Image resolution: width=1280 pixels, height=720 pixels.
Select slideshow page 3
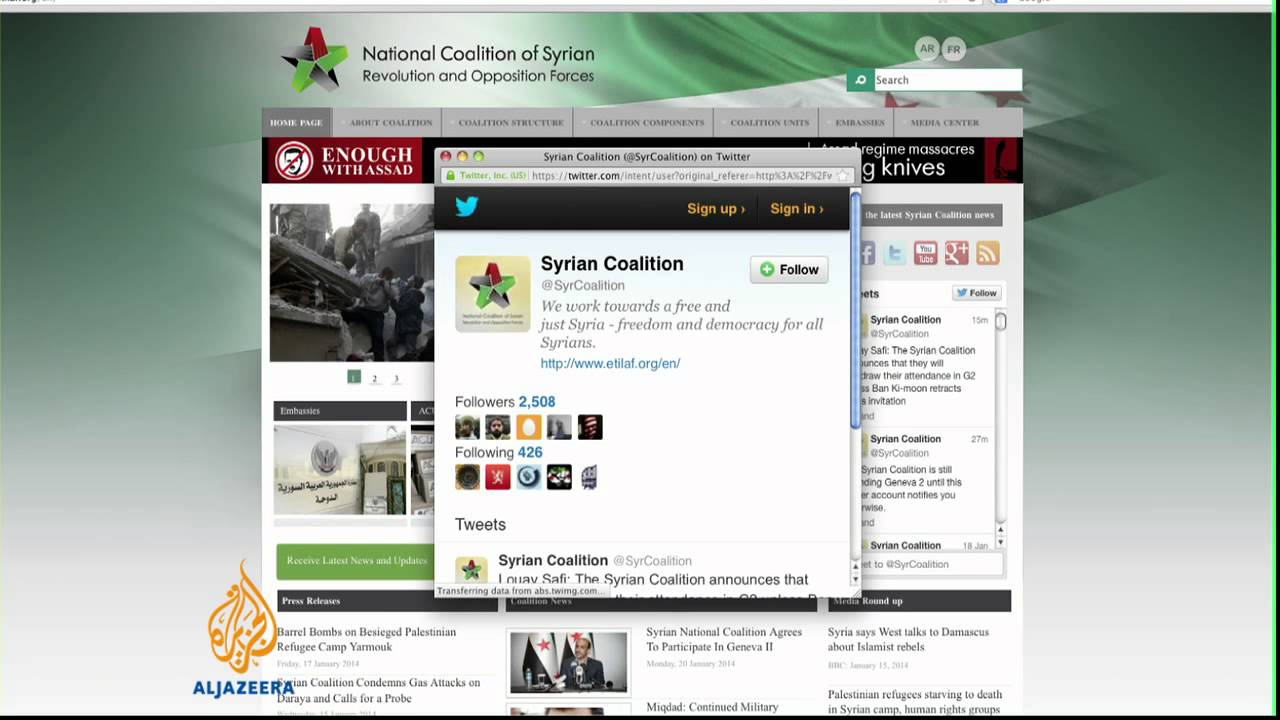(396, 378)
